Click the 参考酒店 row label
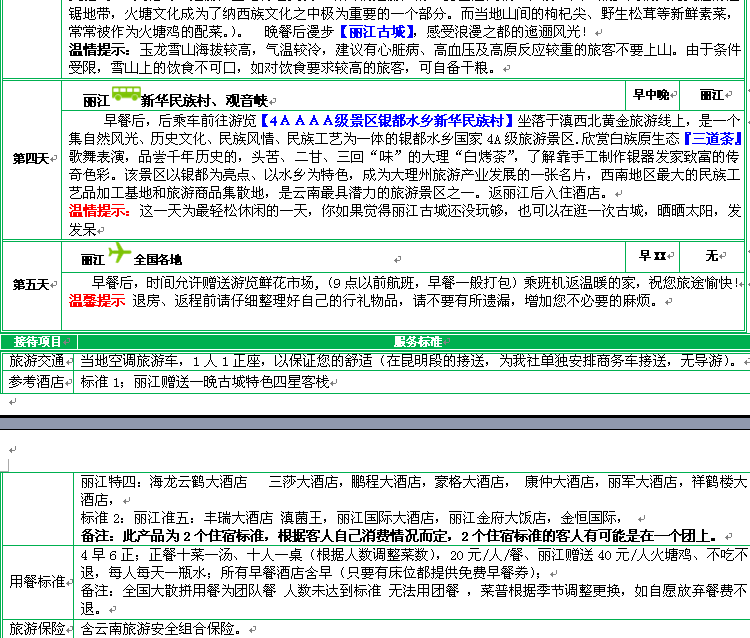 pos(37,381)
